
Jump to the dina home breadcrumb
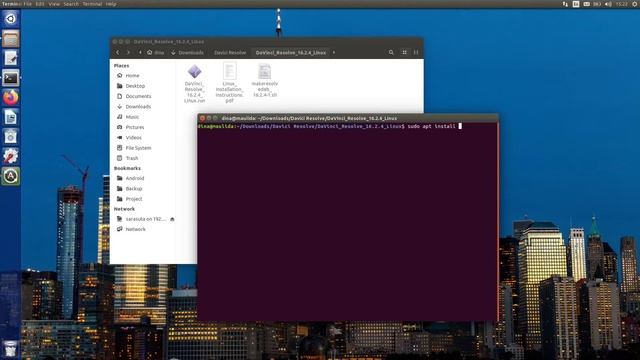155,53
